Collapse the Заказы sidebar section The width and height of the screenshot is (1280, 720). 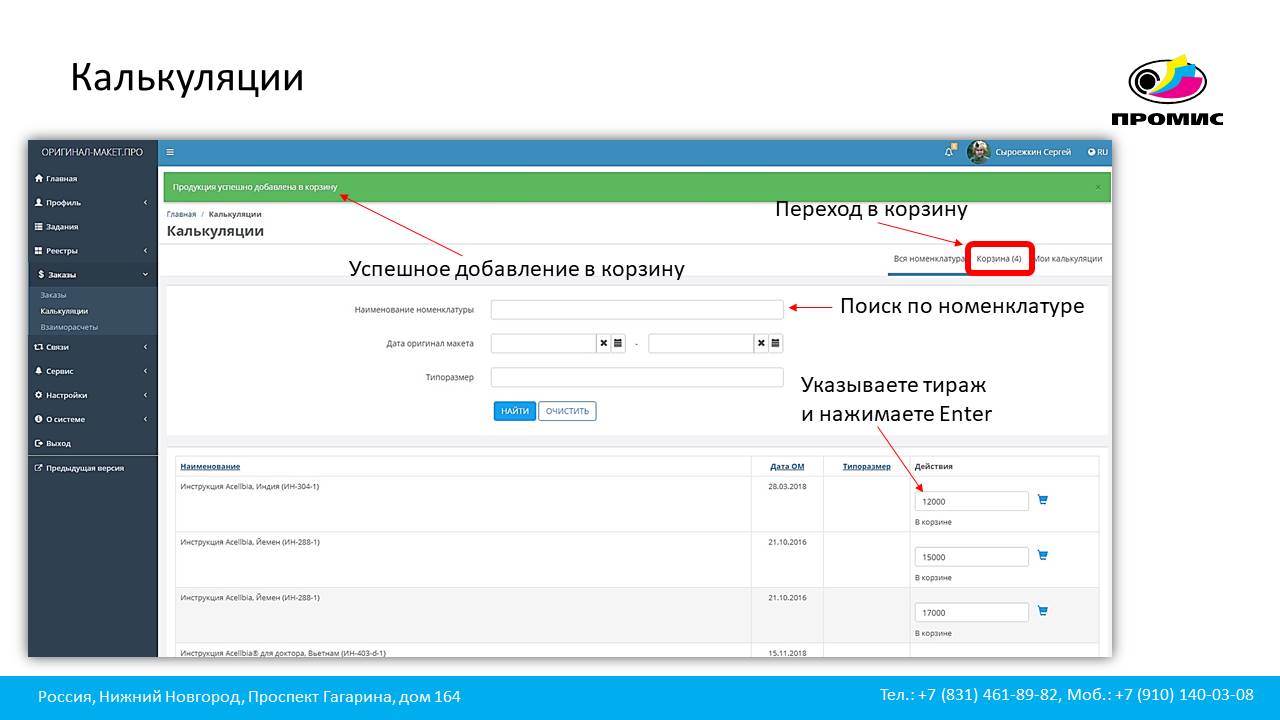(x=92, y=275)
